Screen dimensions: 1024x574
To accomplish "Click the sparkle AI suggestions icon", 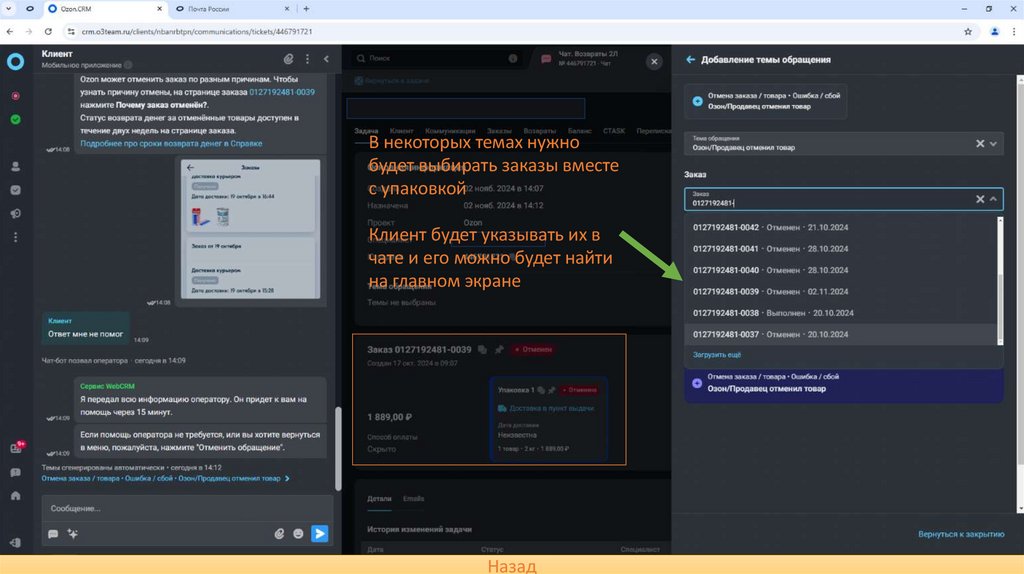I will point(72,534).
